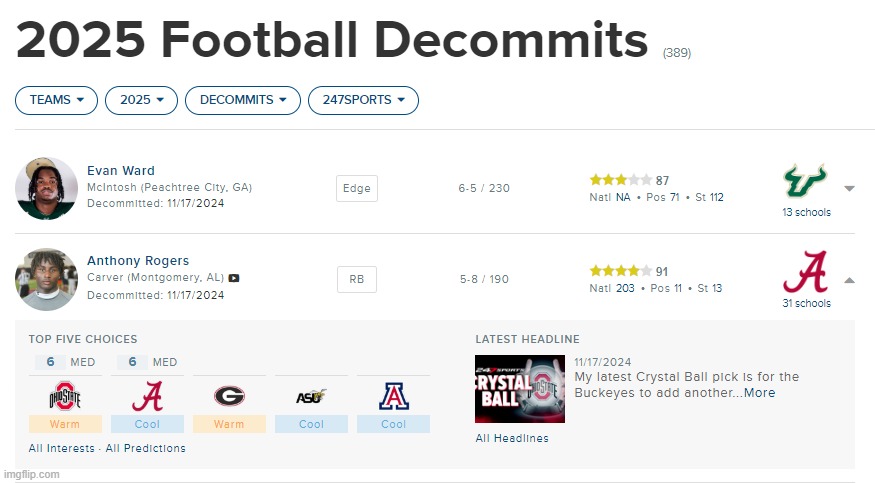Click the Crystal Ball headline thumbnail

pos(519,389)
